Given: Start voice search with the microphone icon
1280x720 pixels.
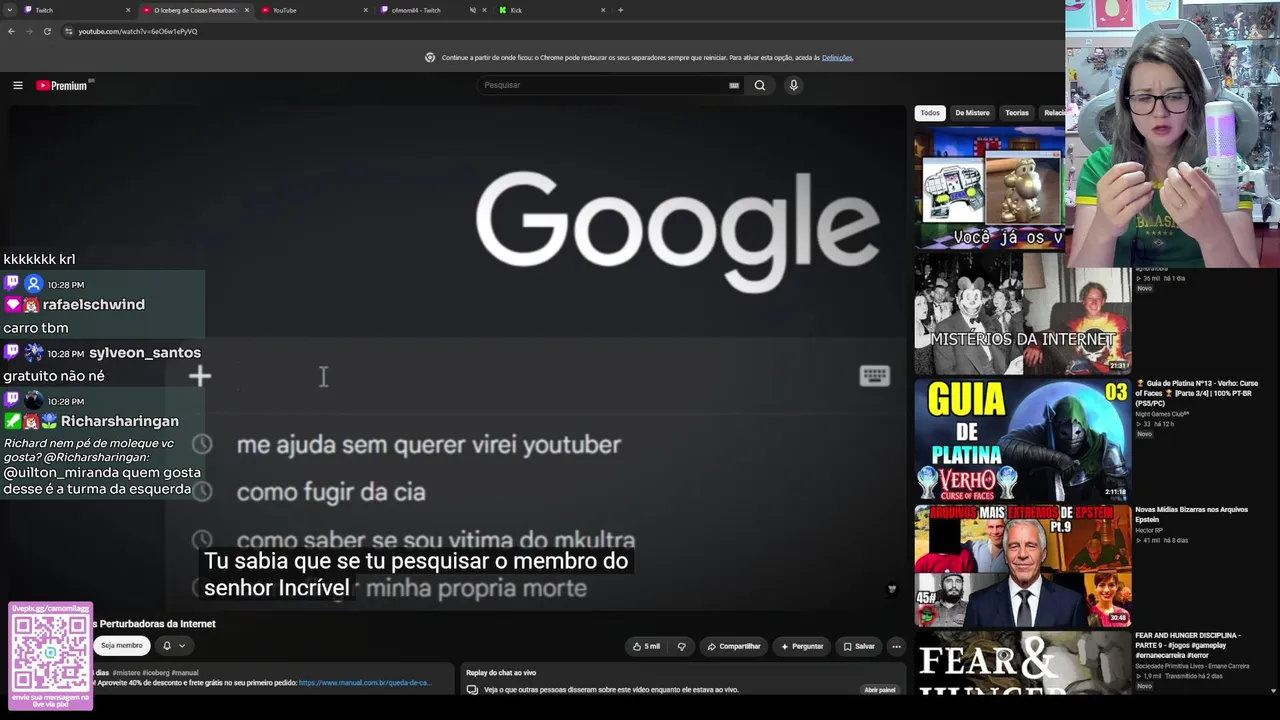Looking at the screenshot, I should 794,85.
